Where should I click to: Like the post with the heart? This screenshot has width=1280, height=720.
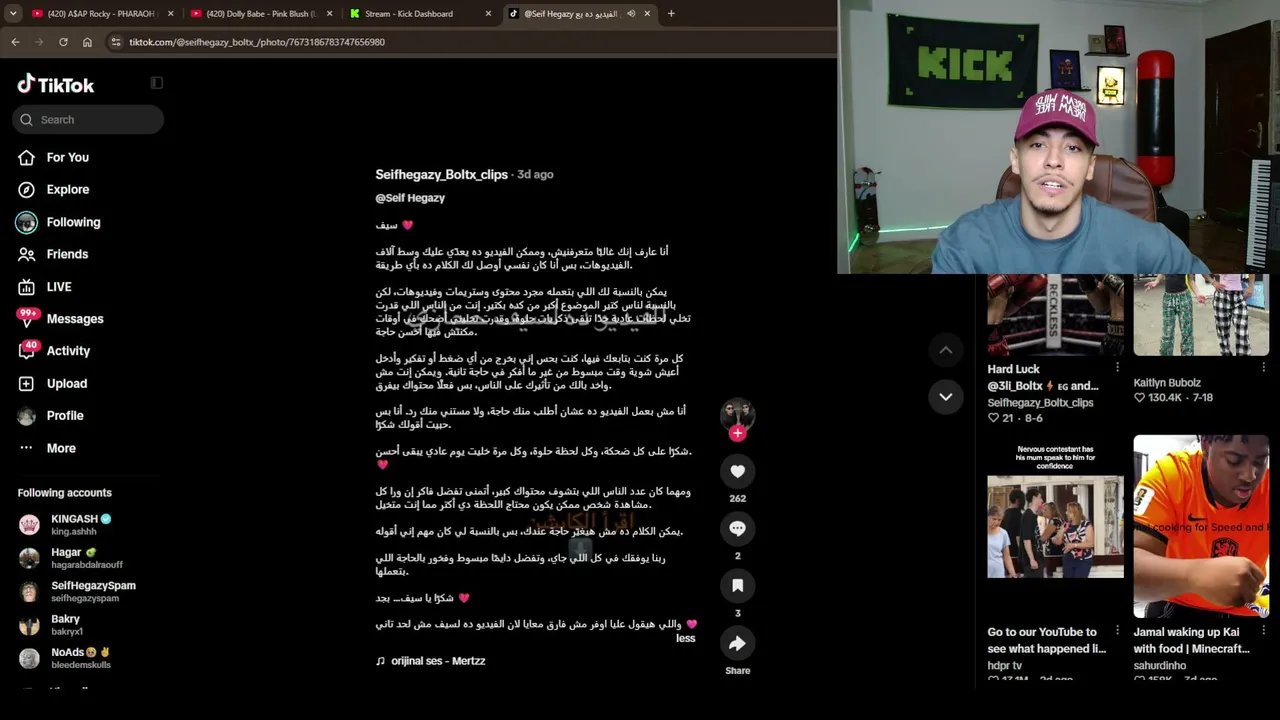[737, 471]
